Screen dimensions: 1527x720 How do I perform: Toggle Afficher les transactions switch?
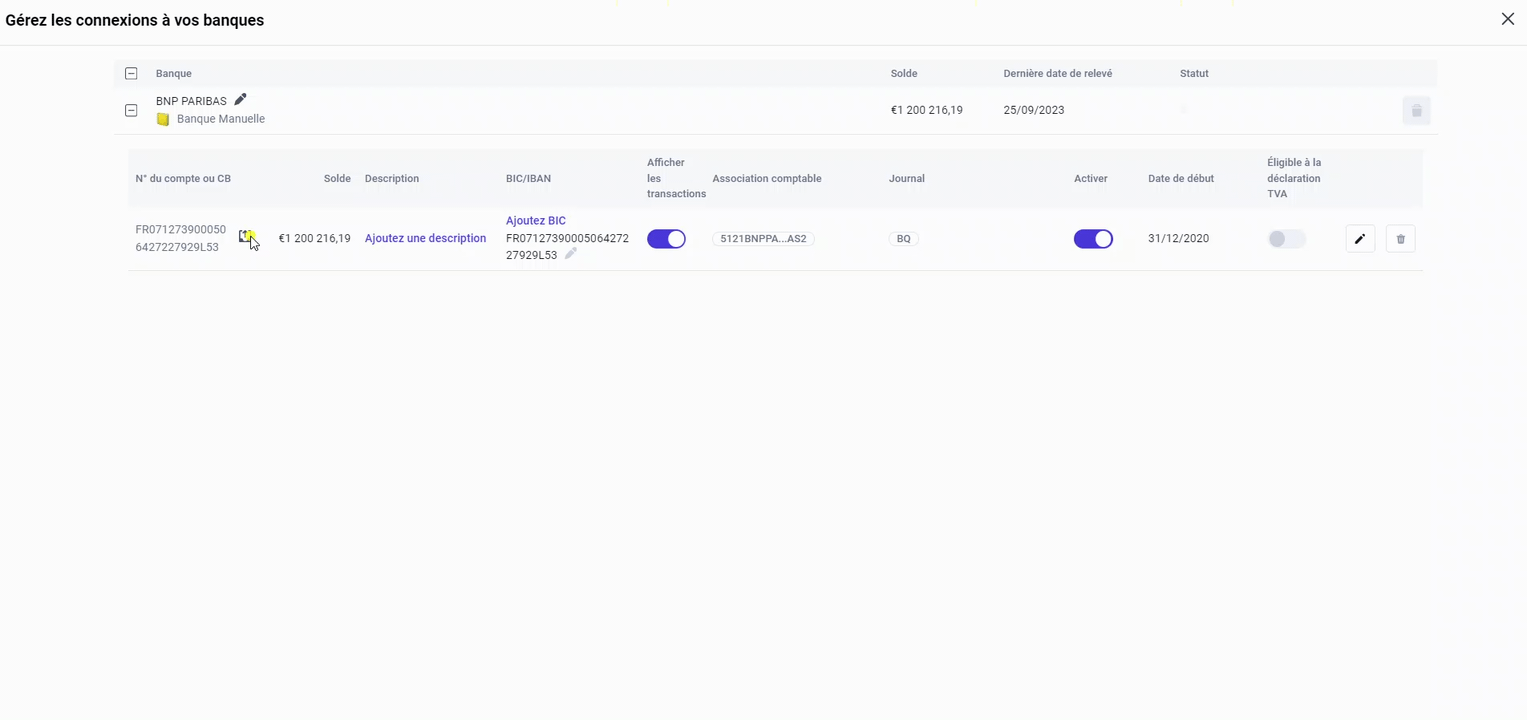tap(666, 238)
